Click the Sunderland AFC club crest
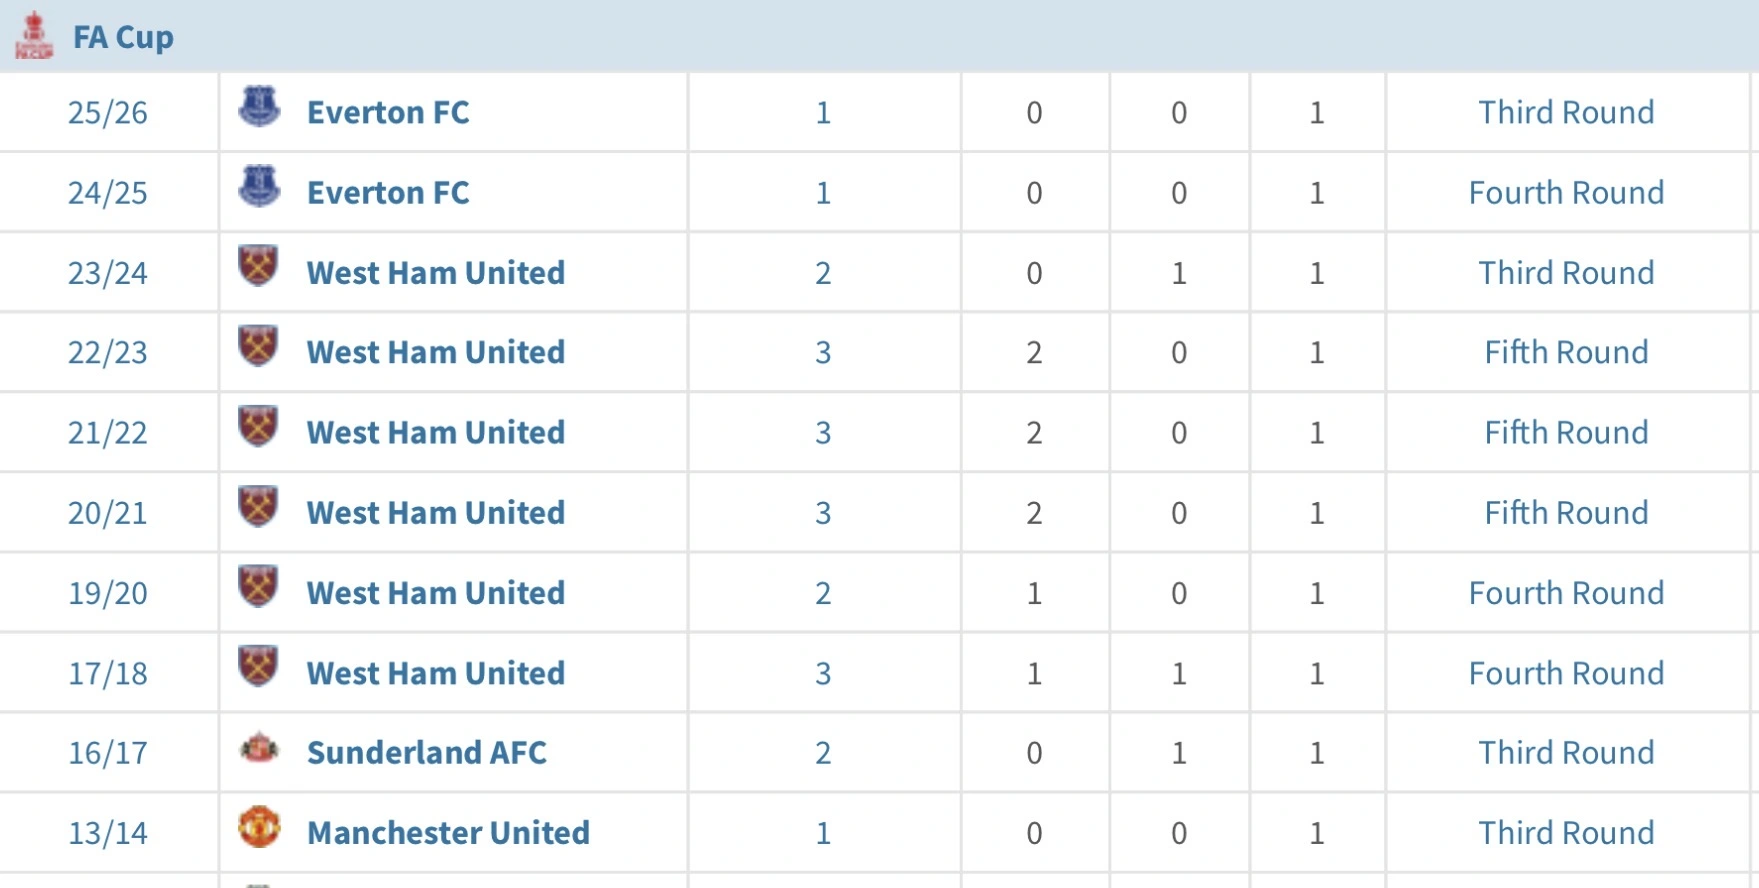1759x888 pixels. [x=259, y=748]
